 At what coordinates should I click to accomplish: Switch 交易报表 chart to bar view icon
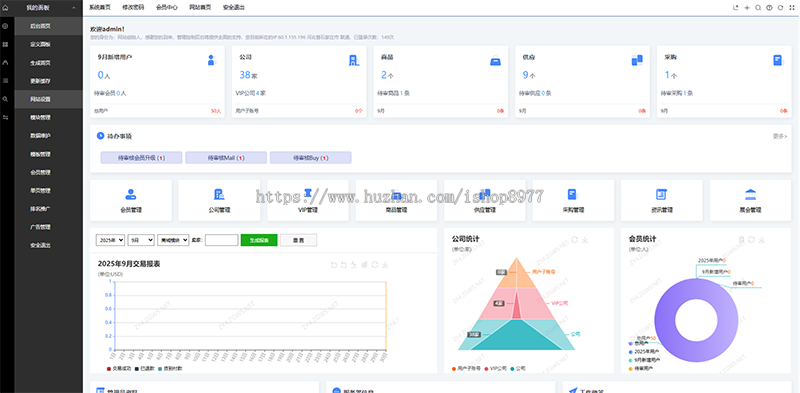click(364, 264)
